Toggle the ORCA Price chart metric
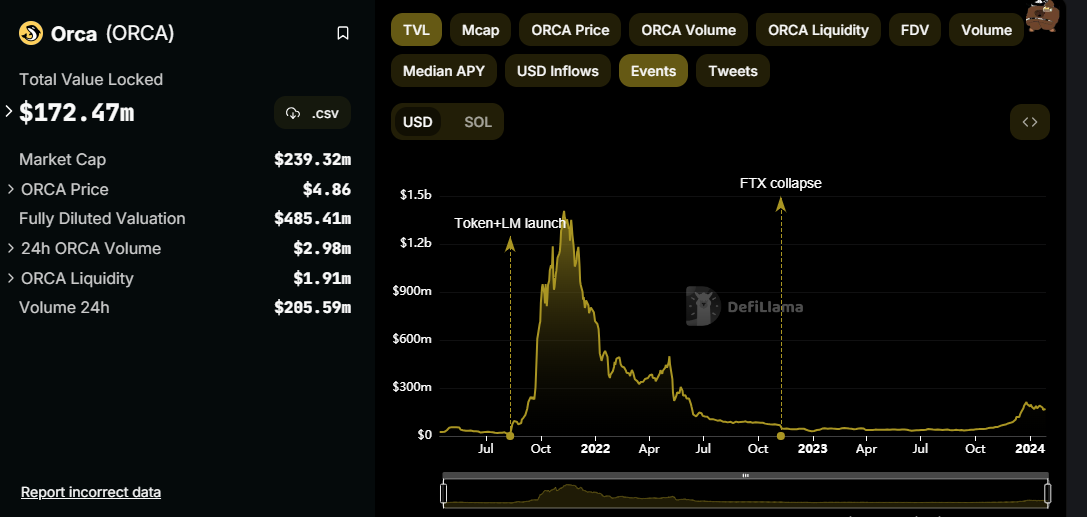1087x517 pixels. (570, 30)
